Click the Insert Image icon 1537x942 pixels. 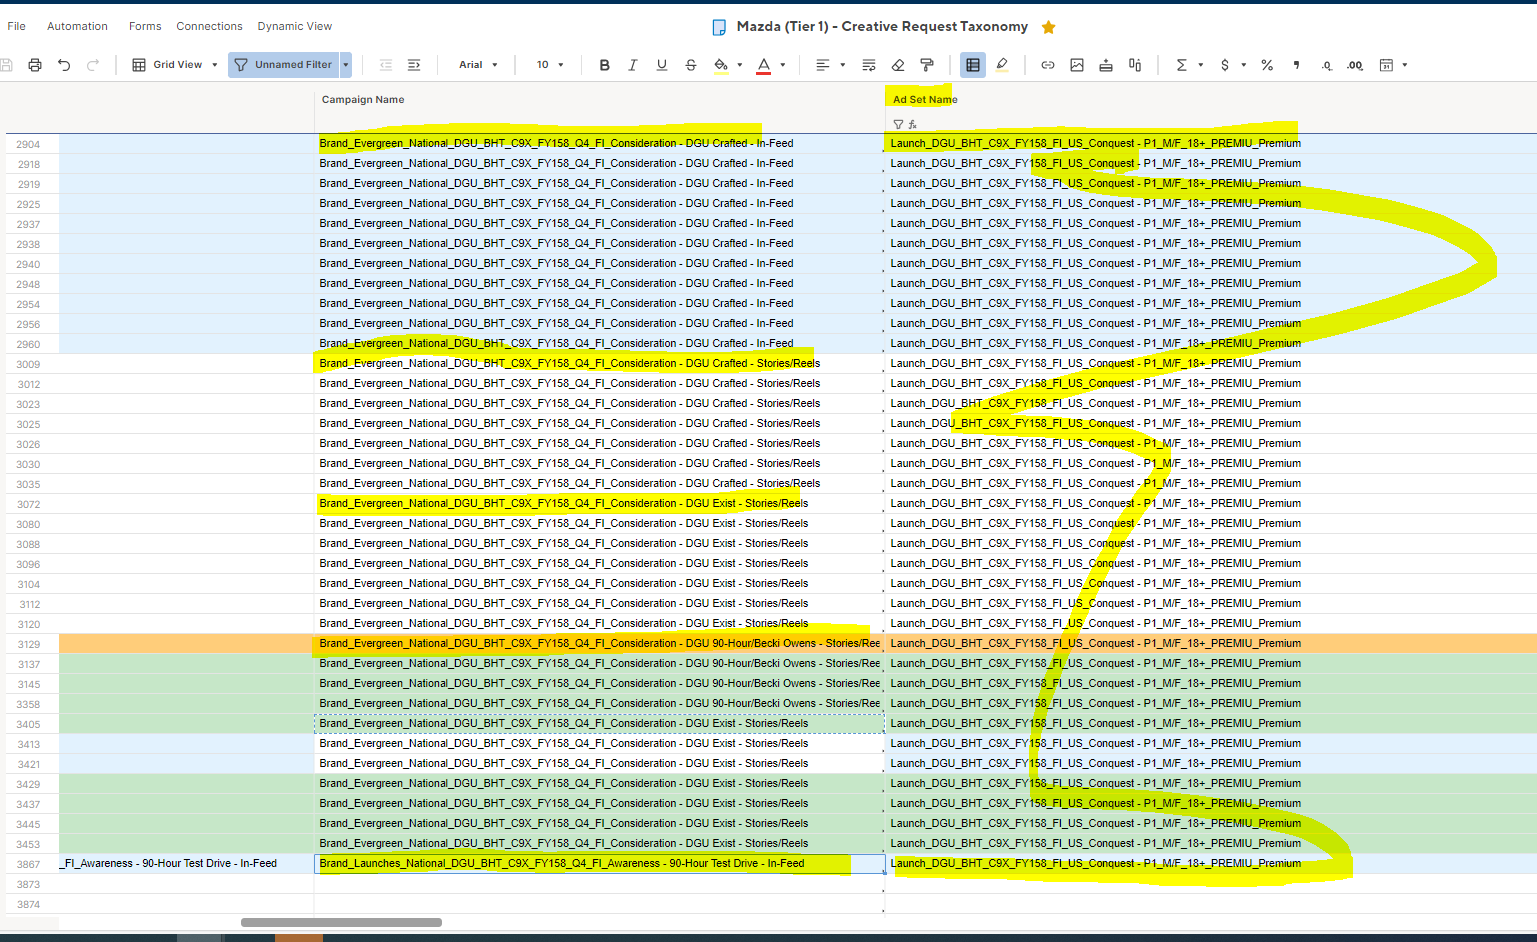pyautogui.click(x=1077, y=65)
